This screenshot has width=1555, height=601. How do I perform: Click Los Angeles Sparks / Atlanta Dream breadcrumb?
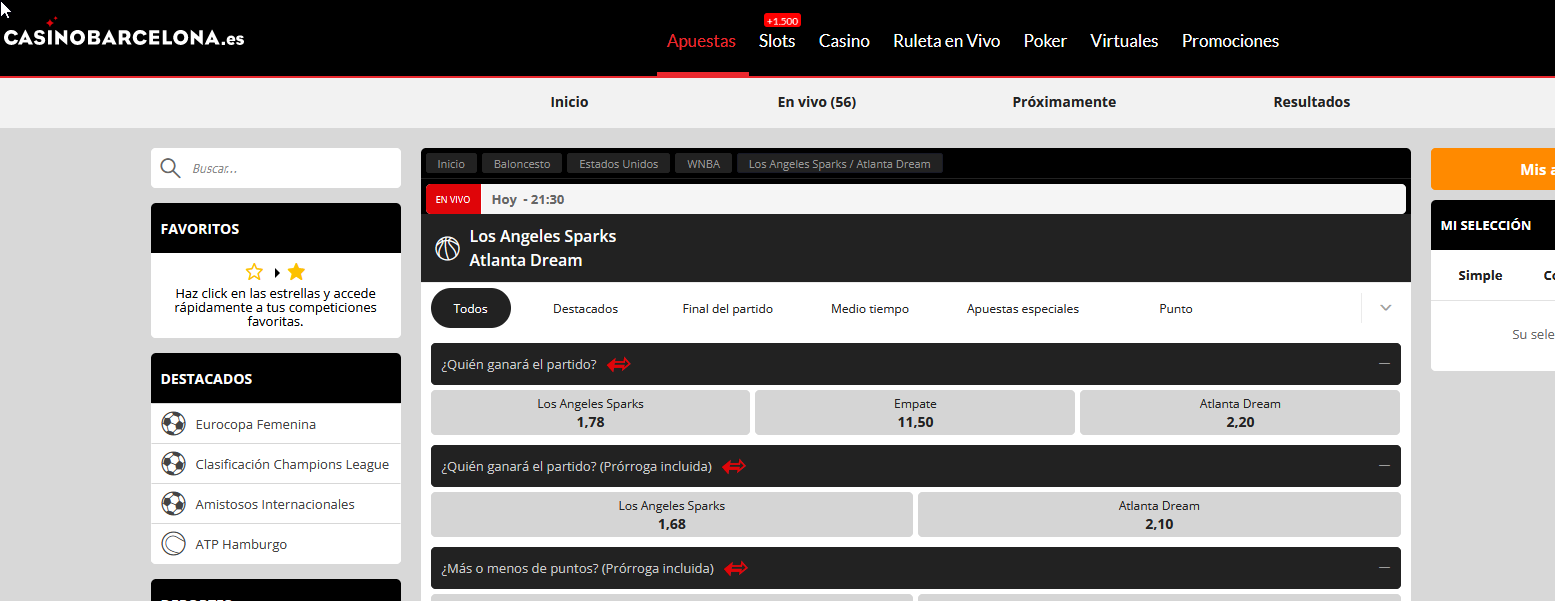840,164
